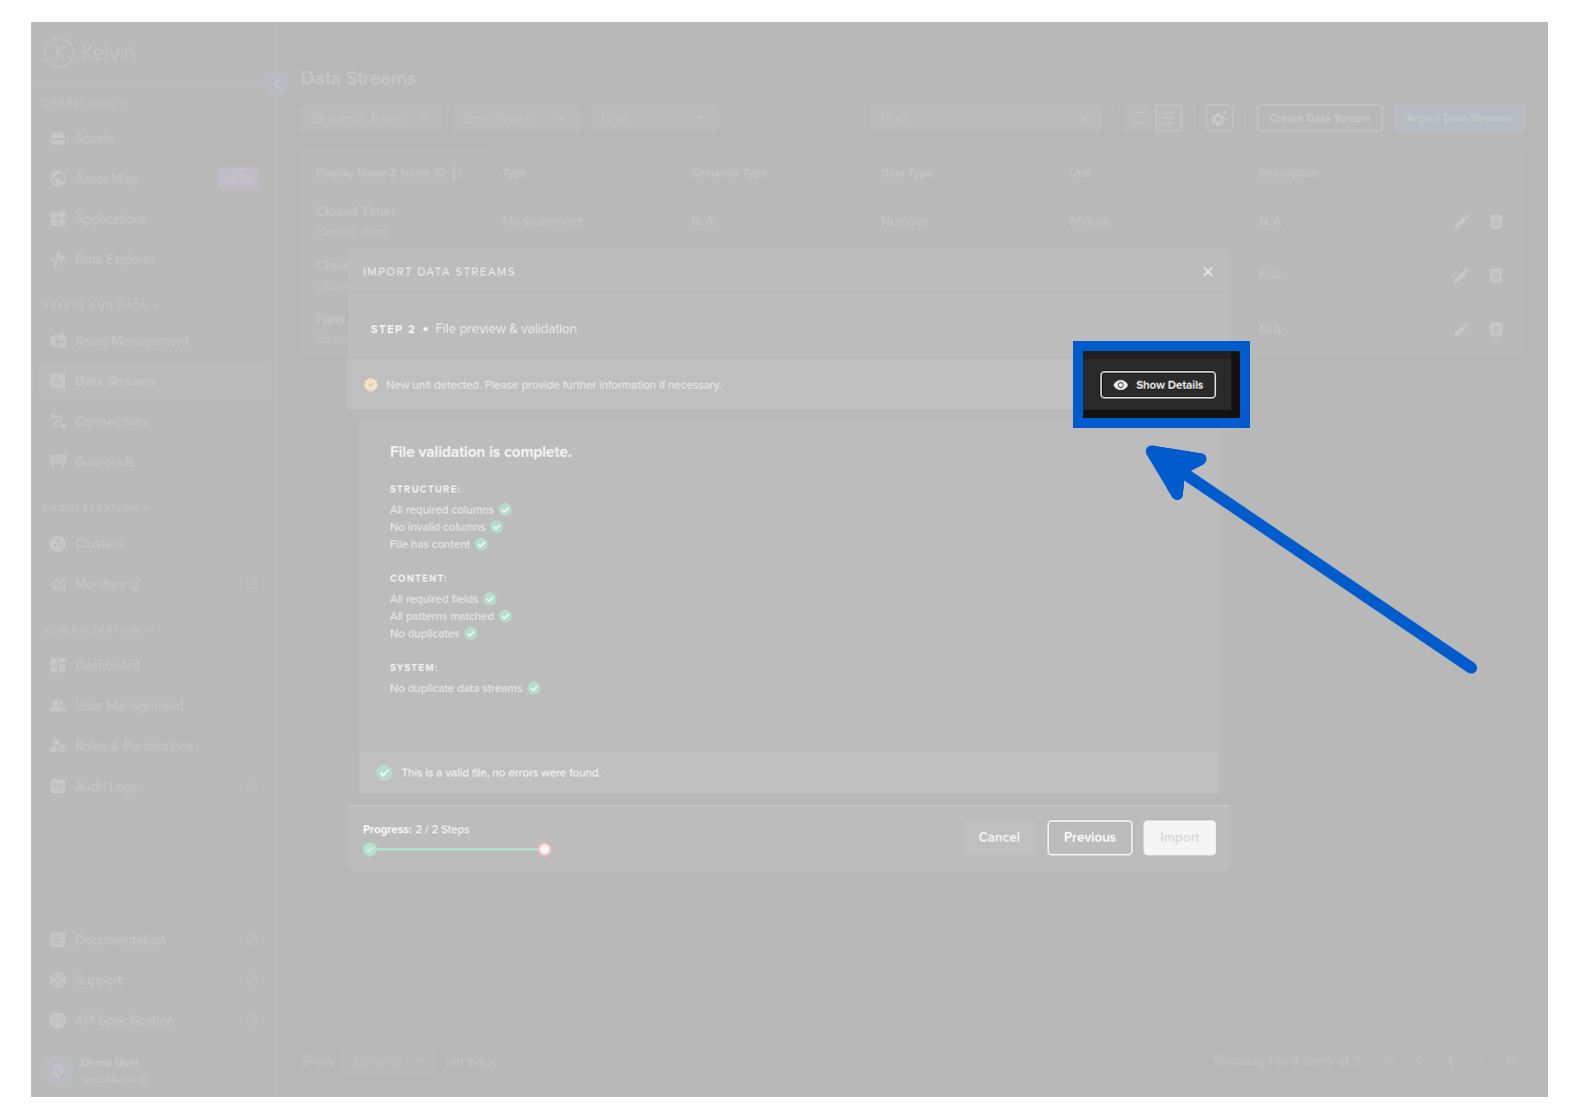Switch to the compact list density view
This screenshot has height=1120, width=1580.
tap(1137, 119)
